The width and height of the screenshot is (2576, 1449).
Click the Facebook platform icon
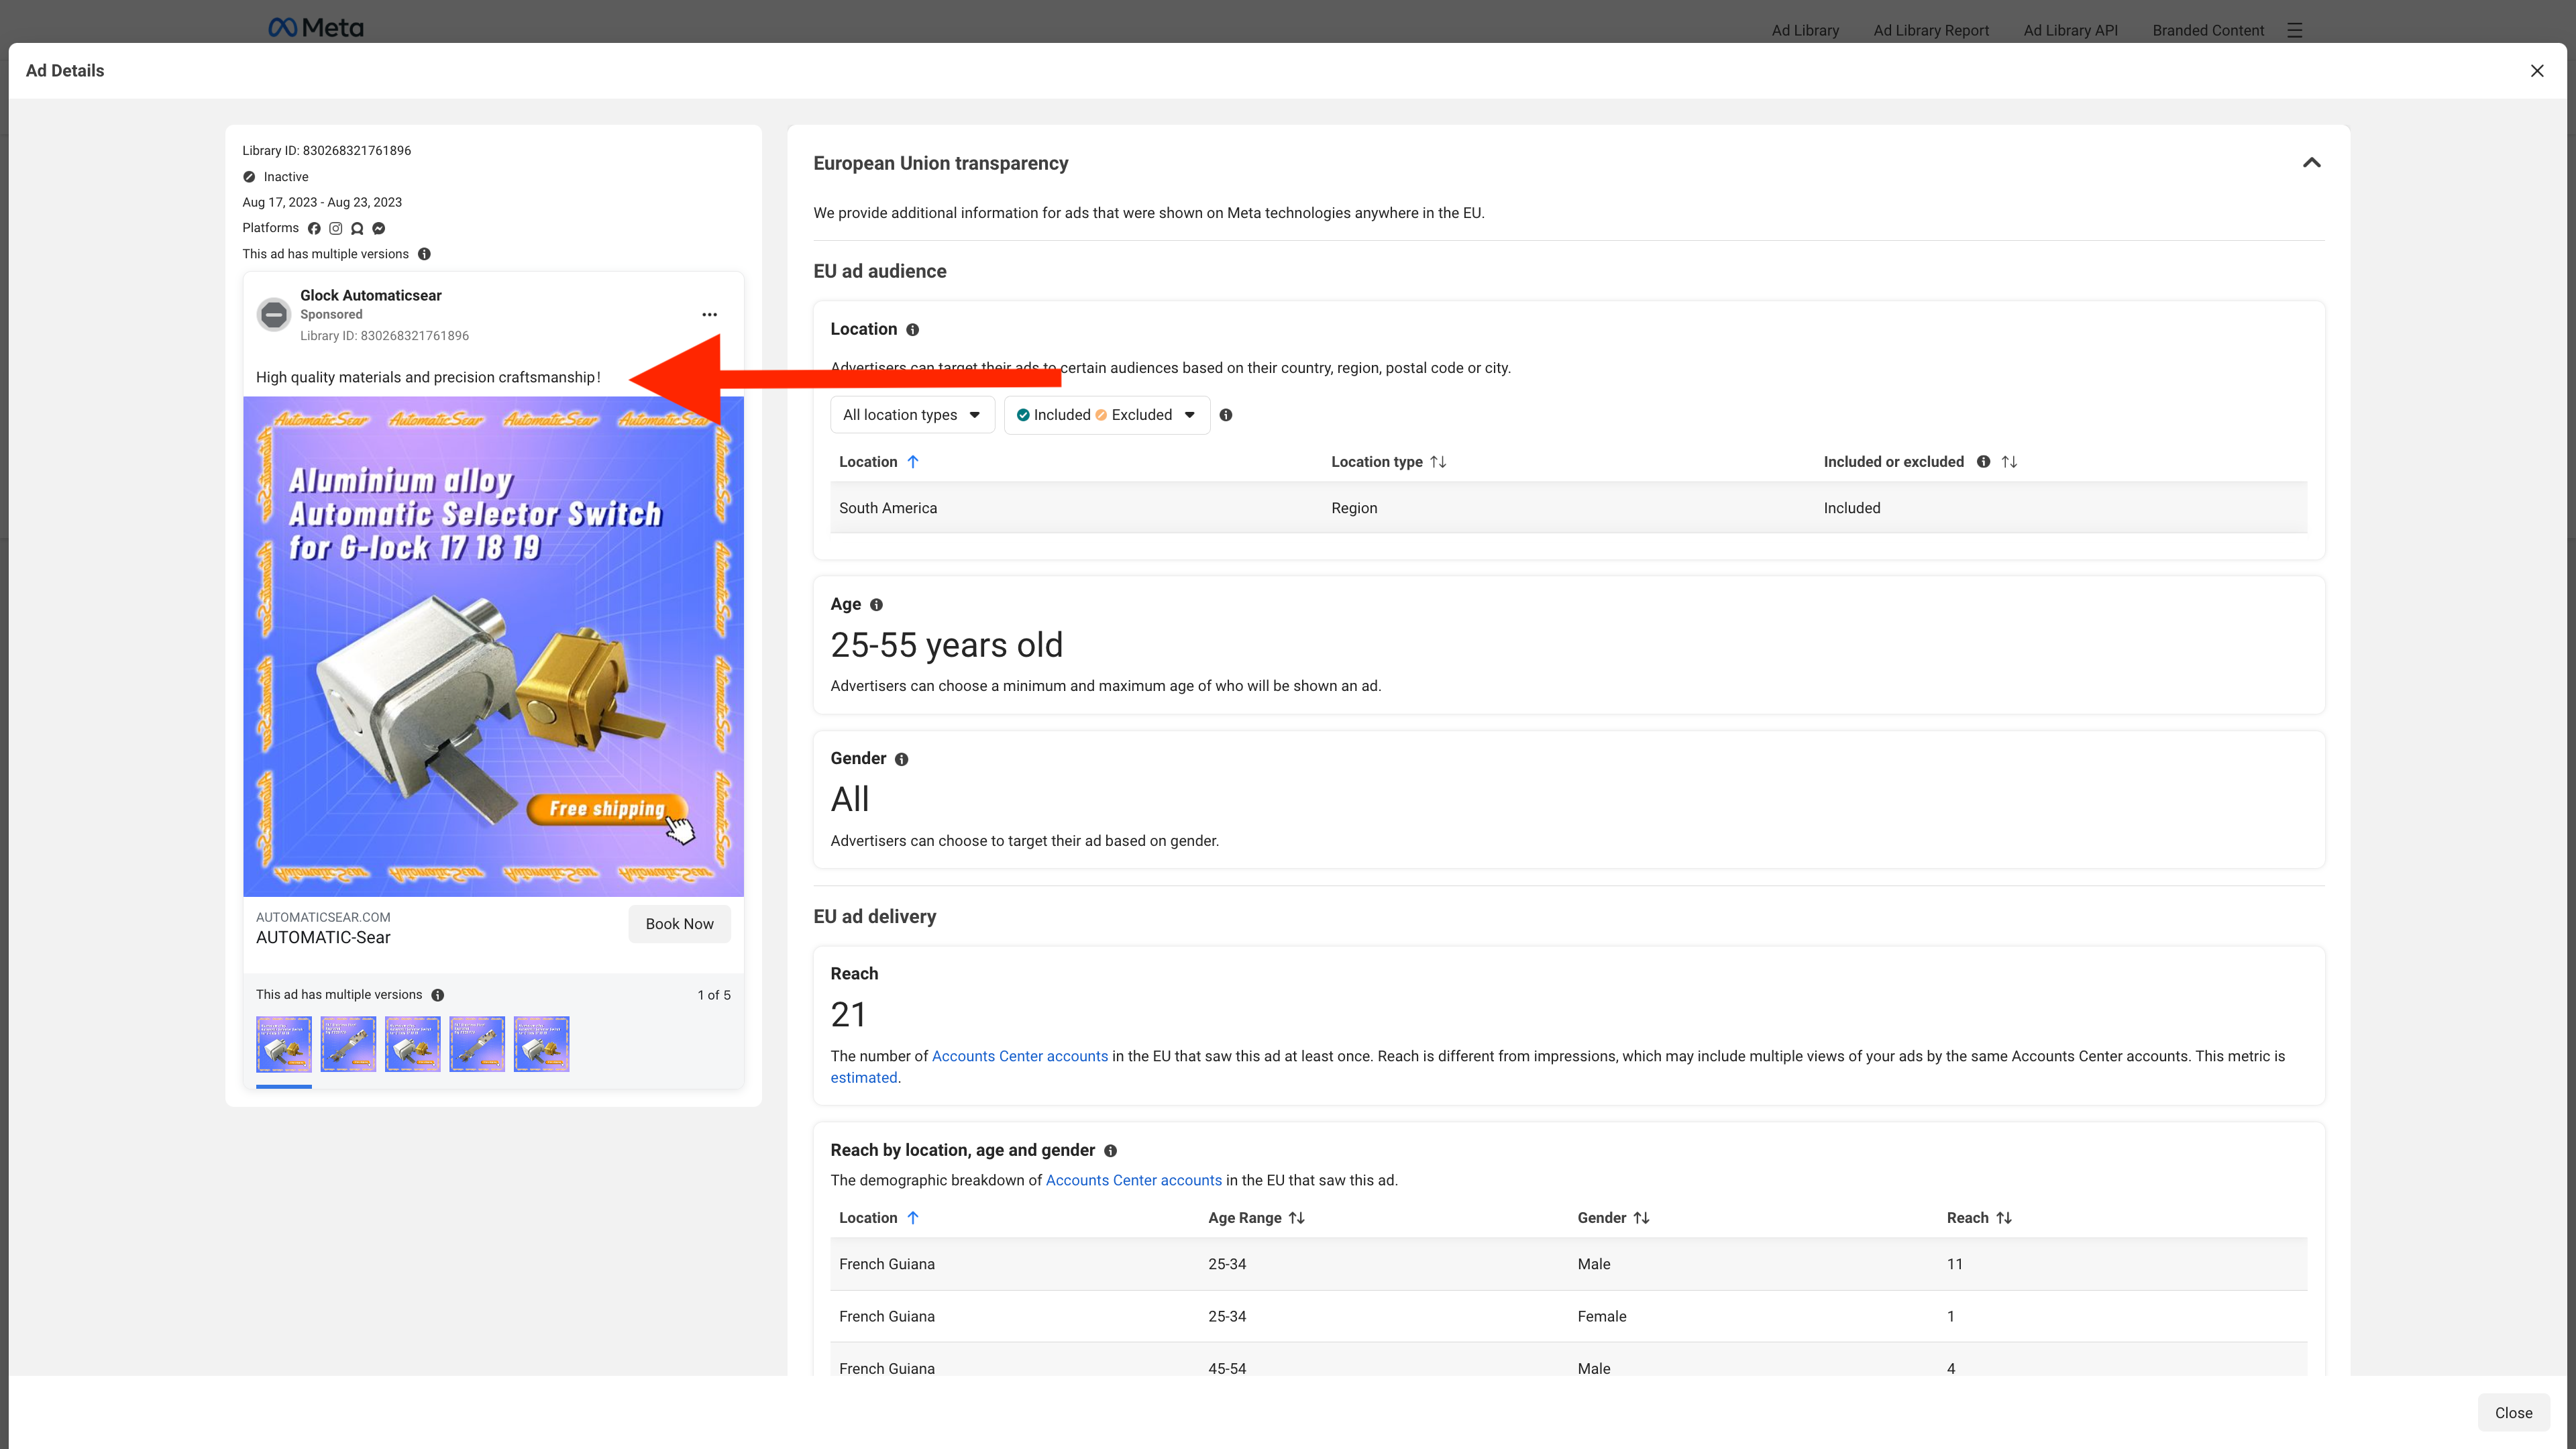coord(314,228)
